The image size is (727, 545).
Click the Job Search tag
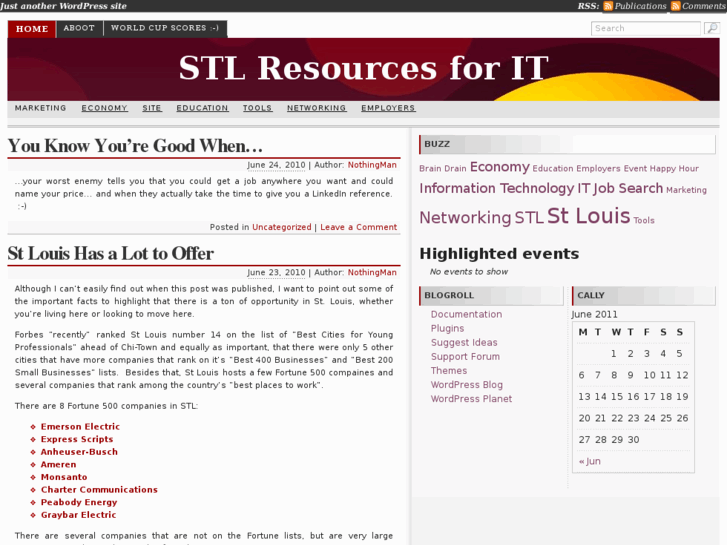pos(628,188)
